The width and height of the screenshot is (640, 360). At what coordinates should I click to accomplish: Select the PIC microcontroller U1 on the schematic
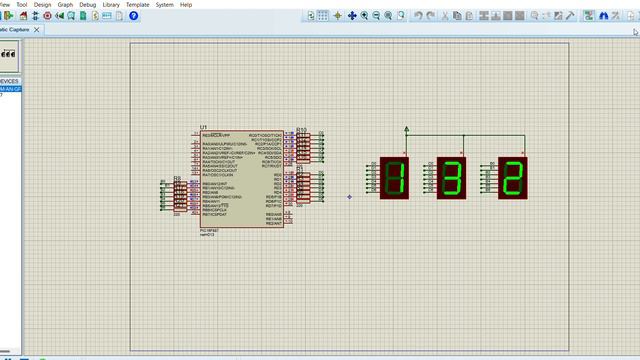[x=242, y=179]
